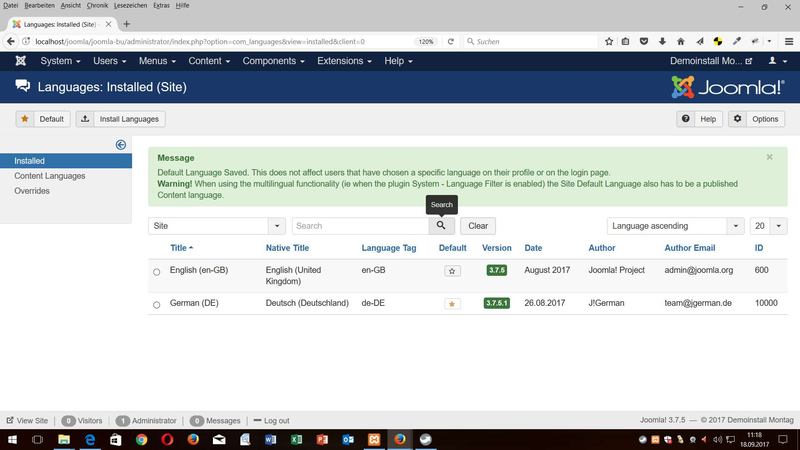Open the Help dropdown in the top menu
This screenshot has width=800, height=450.
(x=398, y=61)
